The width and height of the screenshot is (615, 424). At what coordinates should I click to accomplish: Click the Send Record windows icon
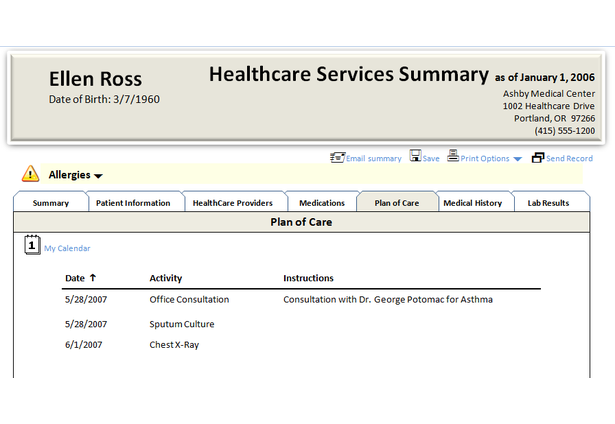click(538, 158)
